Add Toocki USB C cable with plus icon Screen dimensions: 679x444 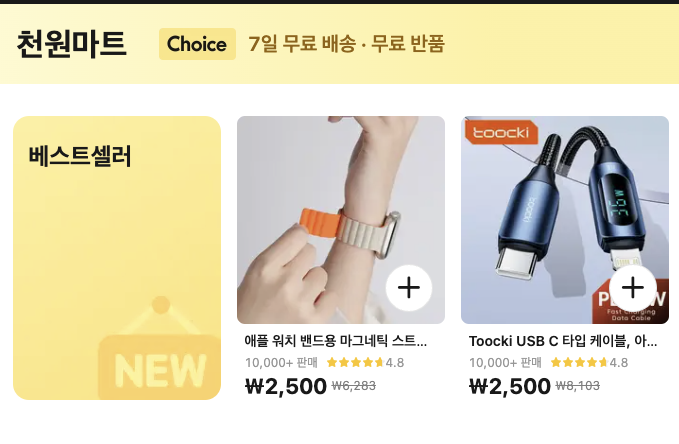633,288
